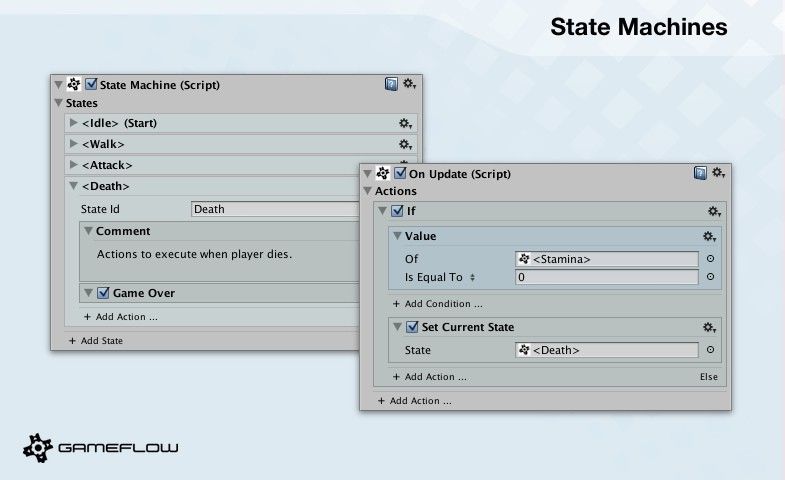The height and width of the screenshot is (480, 785).
Task: Collapse the Game Over action foldout
Action: click(x=89, y=293)
